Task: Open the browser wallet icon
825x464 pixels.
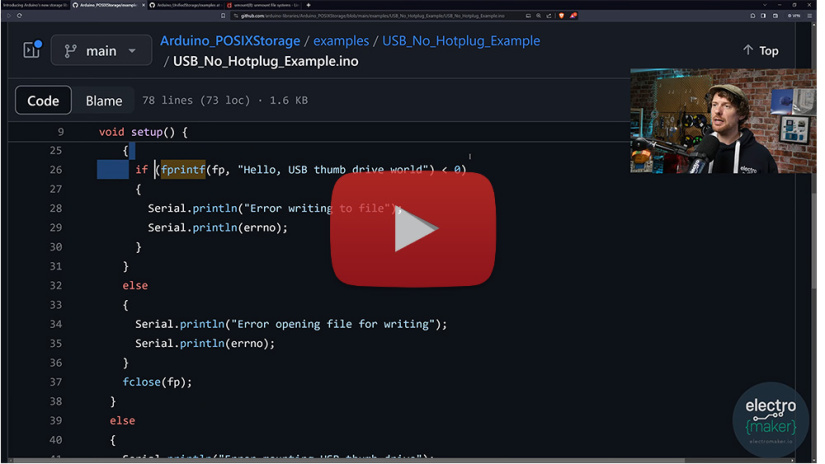Action: 776,16
